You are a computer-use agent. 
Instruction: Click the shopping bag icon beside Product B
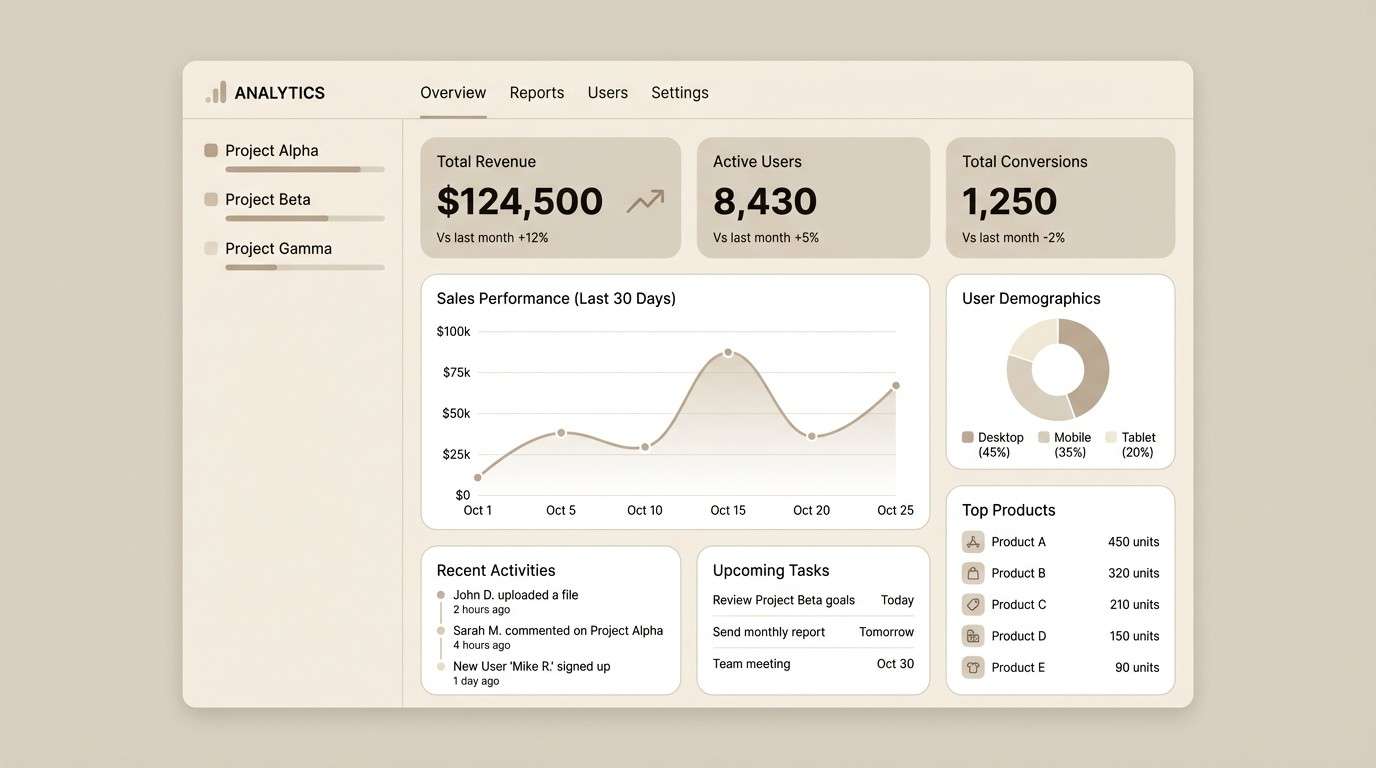973,572
